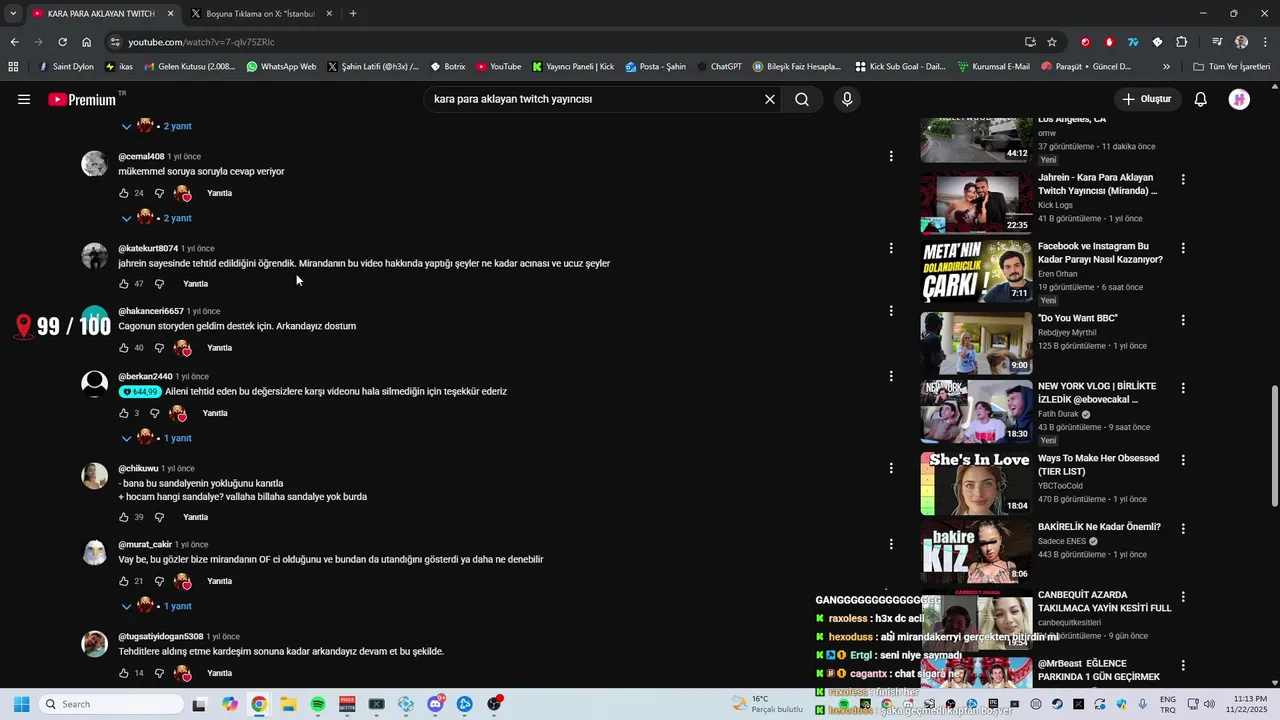
Task: Open Chrome from the taskbar
Action: 259,704
